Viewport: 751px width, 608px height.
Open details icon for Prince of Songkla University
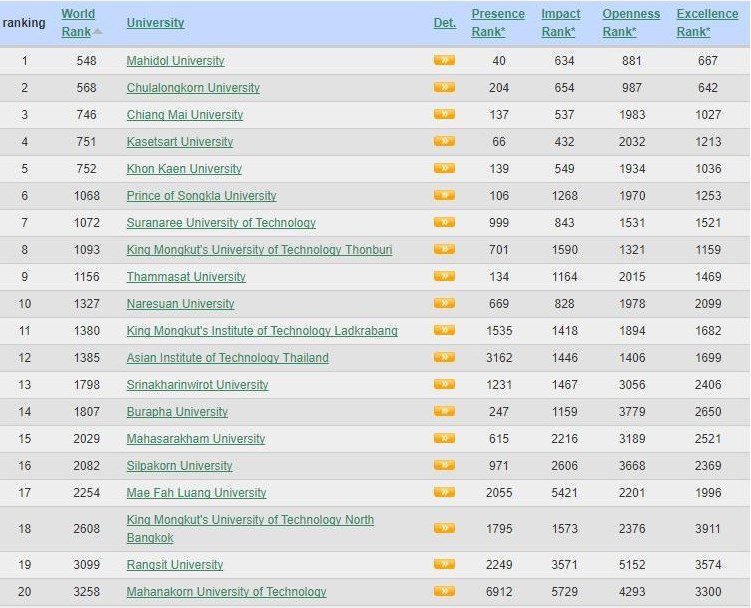pyautogui.click(x=444, y=195)
